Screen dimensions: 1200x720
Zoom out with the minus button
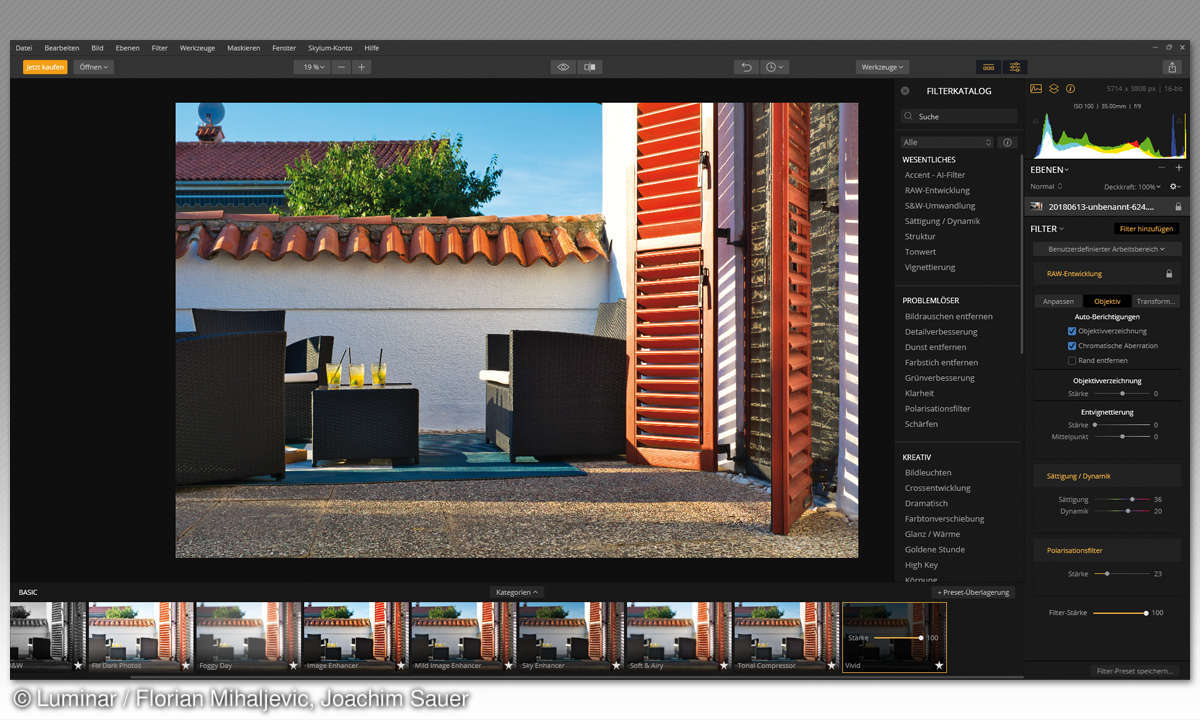(x=342, y=67)
